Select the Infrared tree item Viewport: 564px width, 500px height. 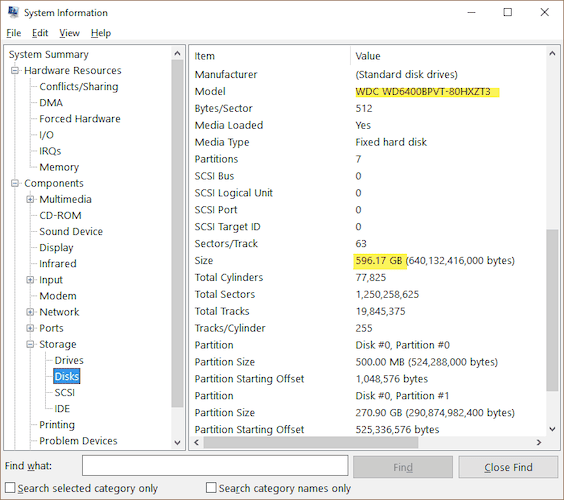(58, 264)
